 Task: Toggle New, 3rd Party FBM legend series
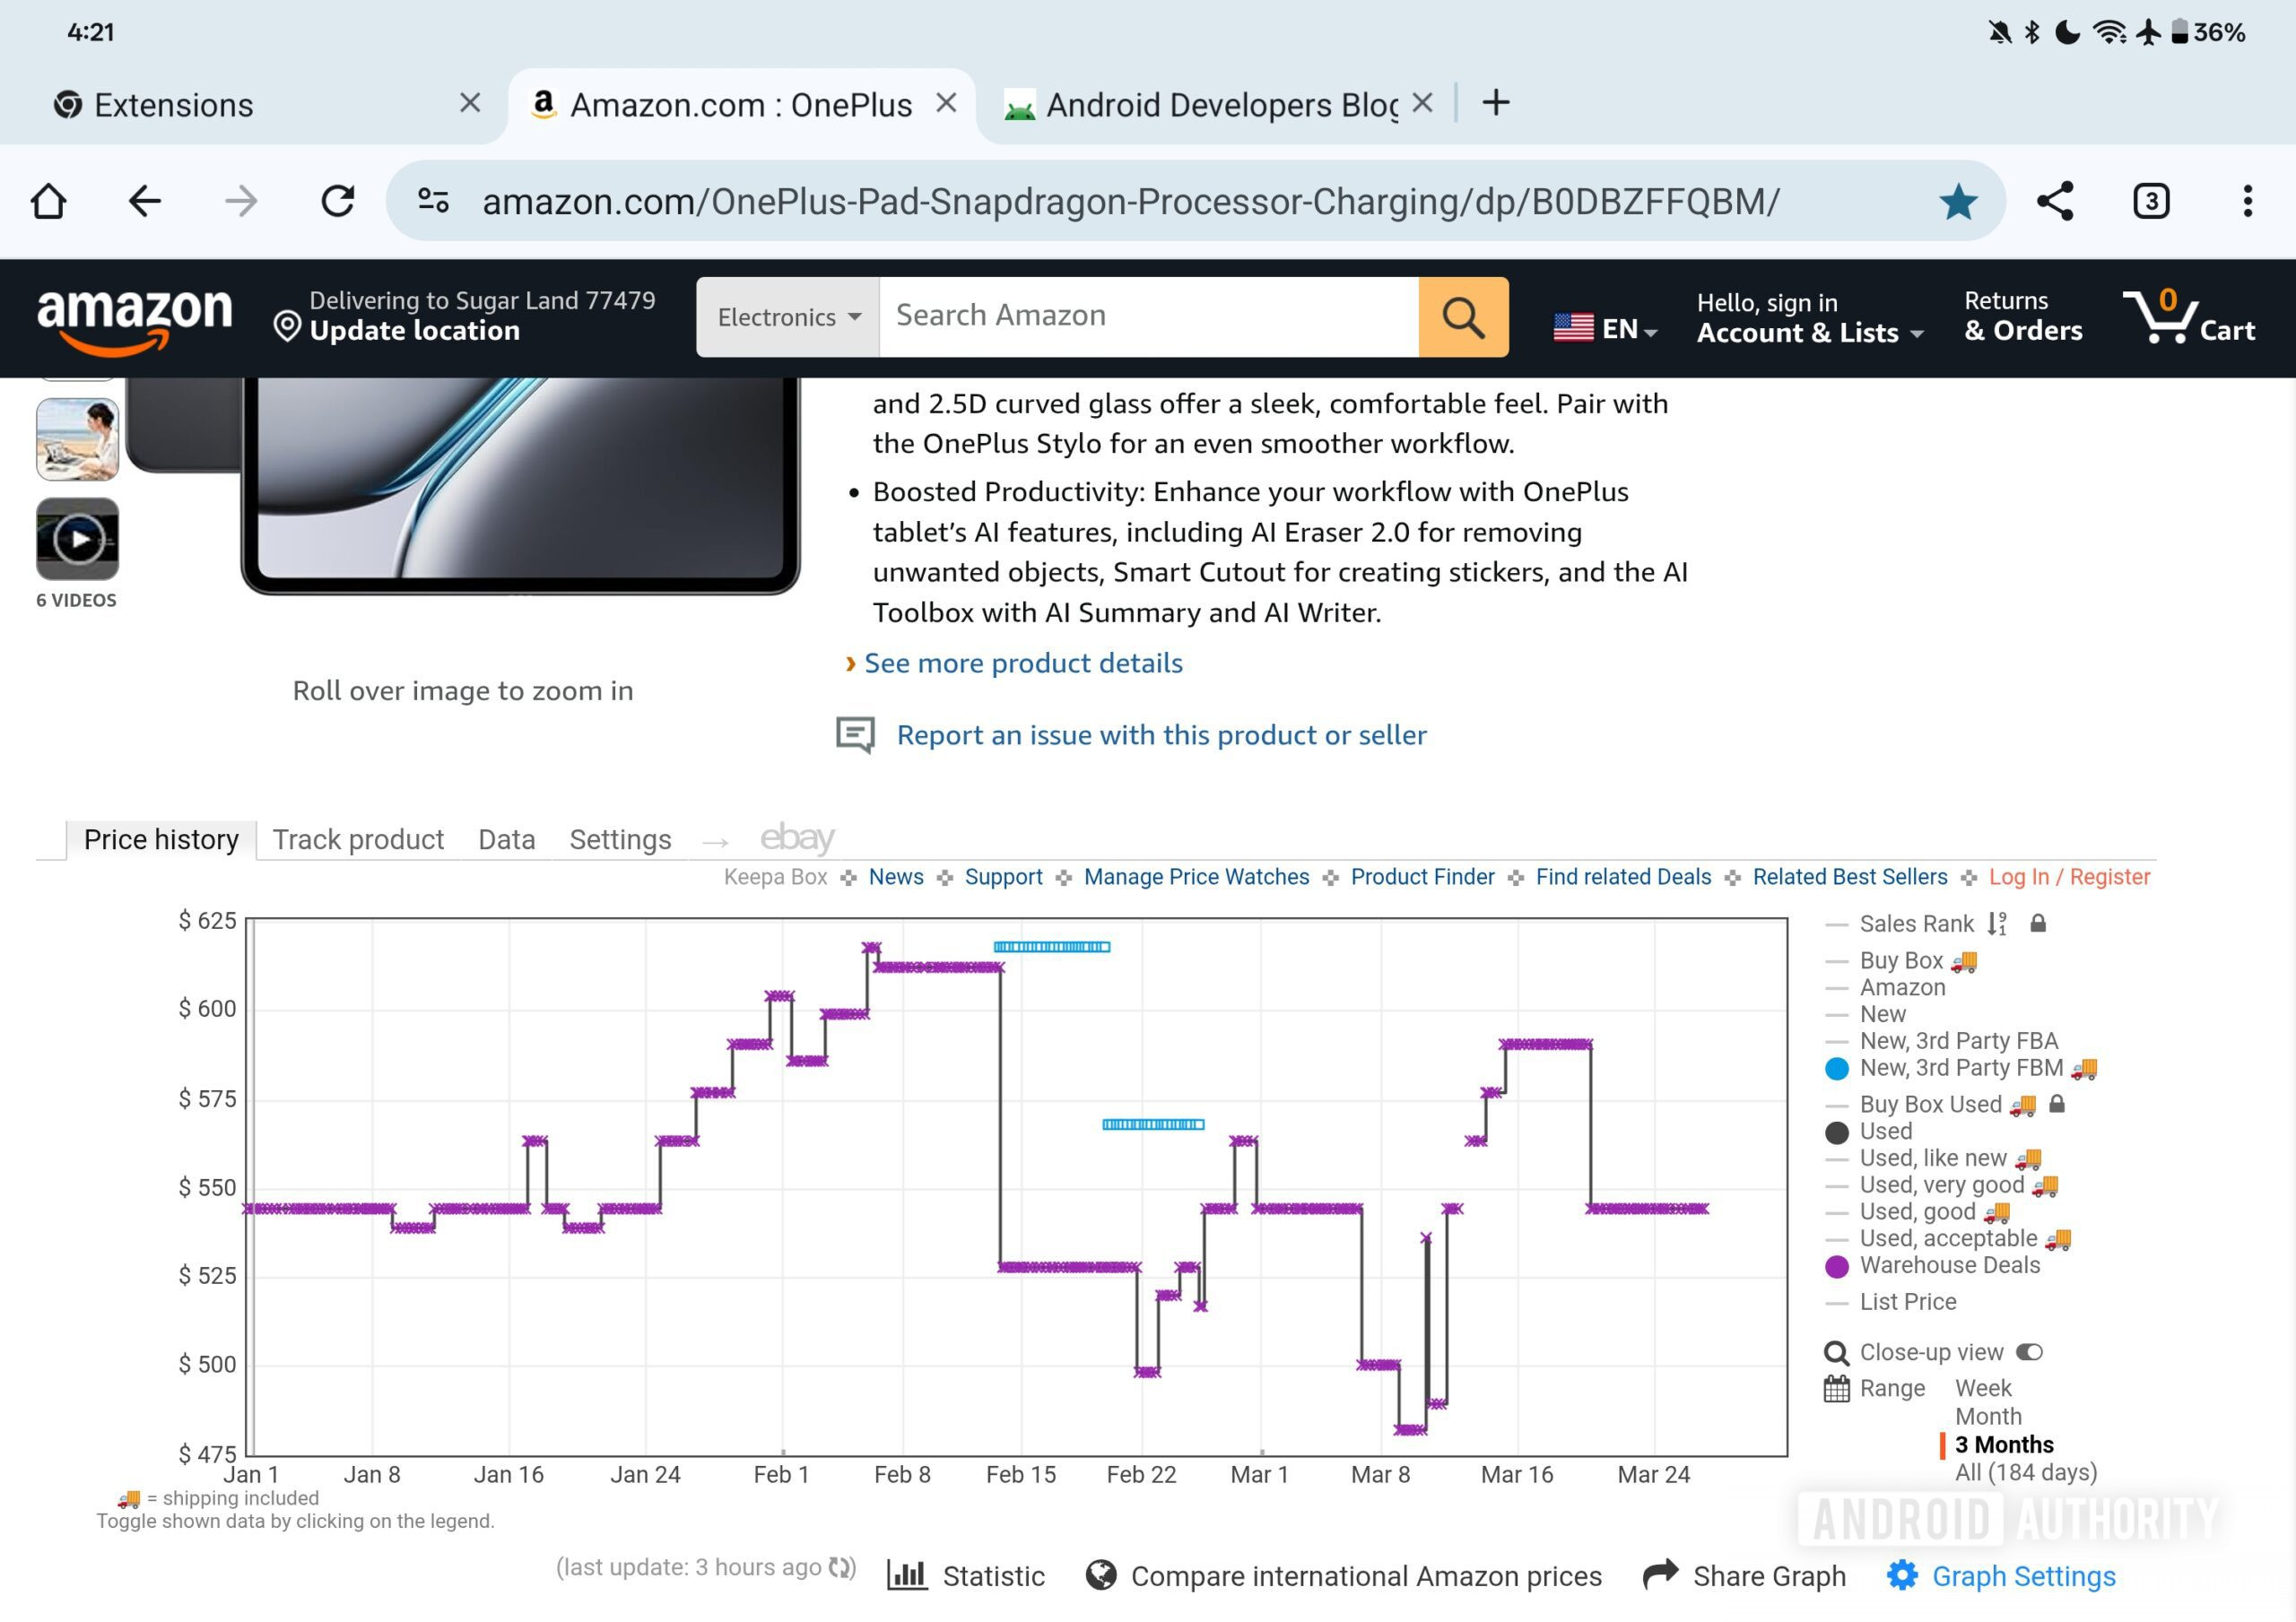click(1960, 1068)
